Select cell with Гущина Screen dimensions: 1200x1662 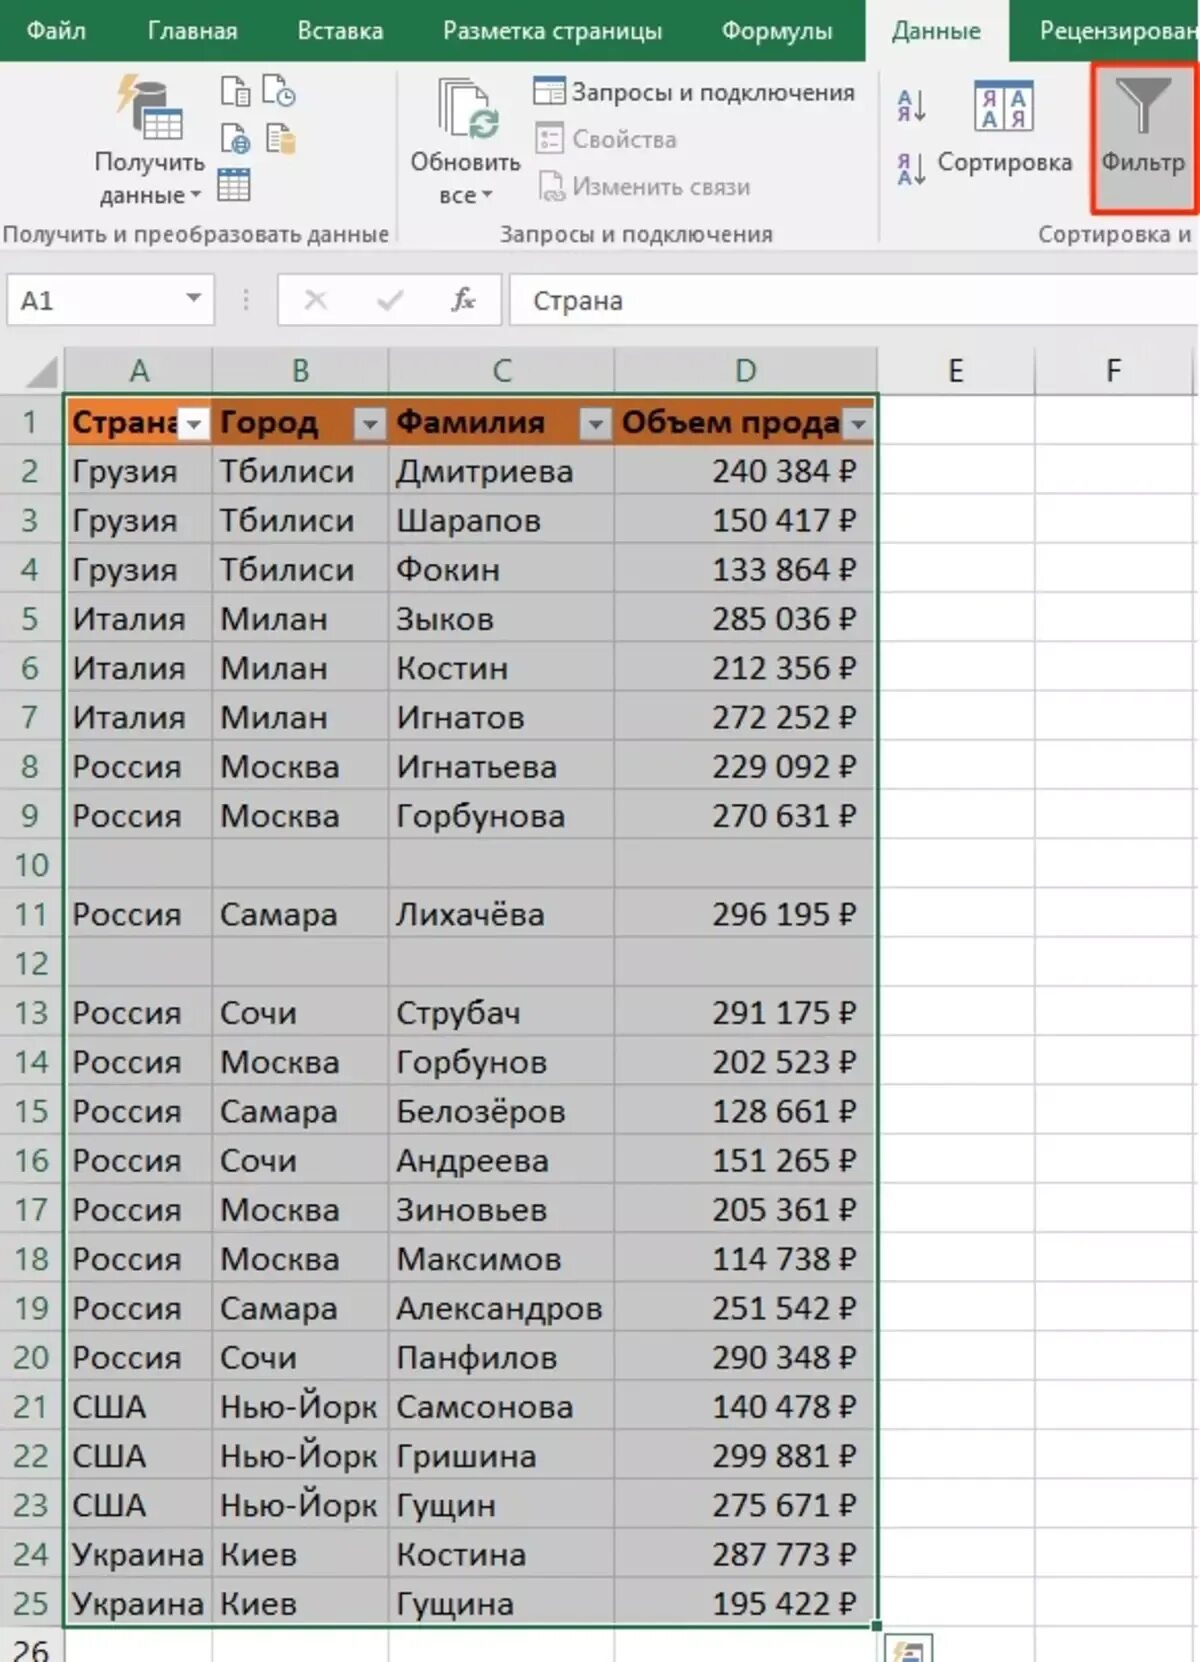point(501,1604)
